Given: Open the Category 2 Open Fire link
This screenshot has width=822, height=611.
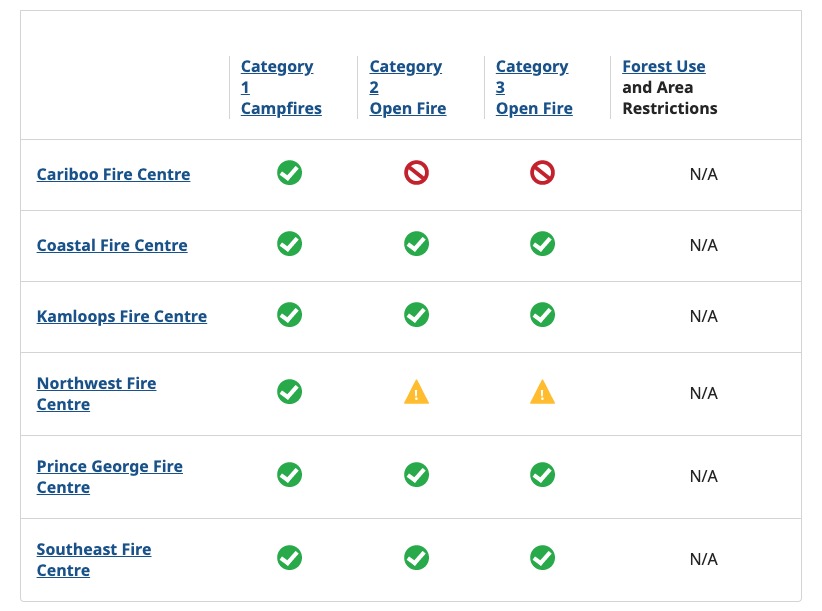Looking at the screenshot, I should pyautogui.click(x=407, y=87).
